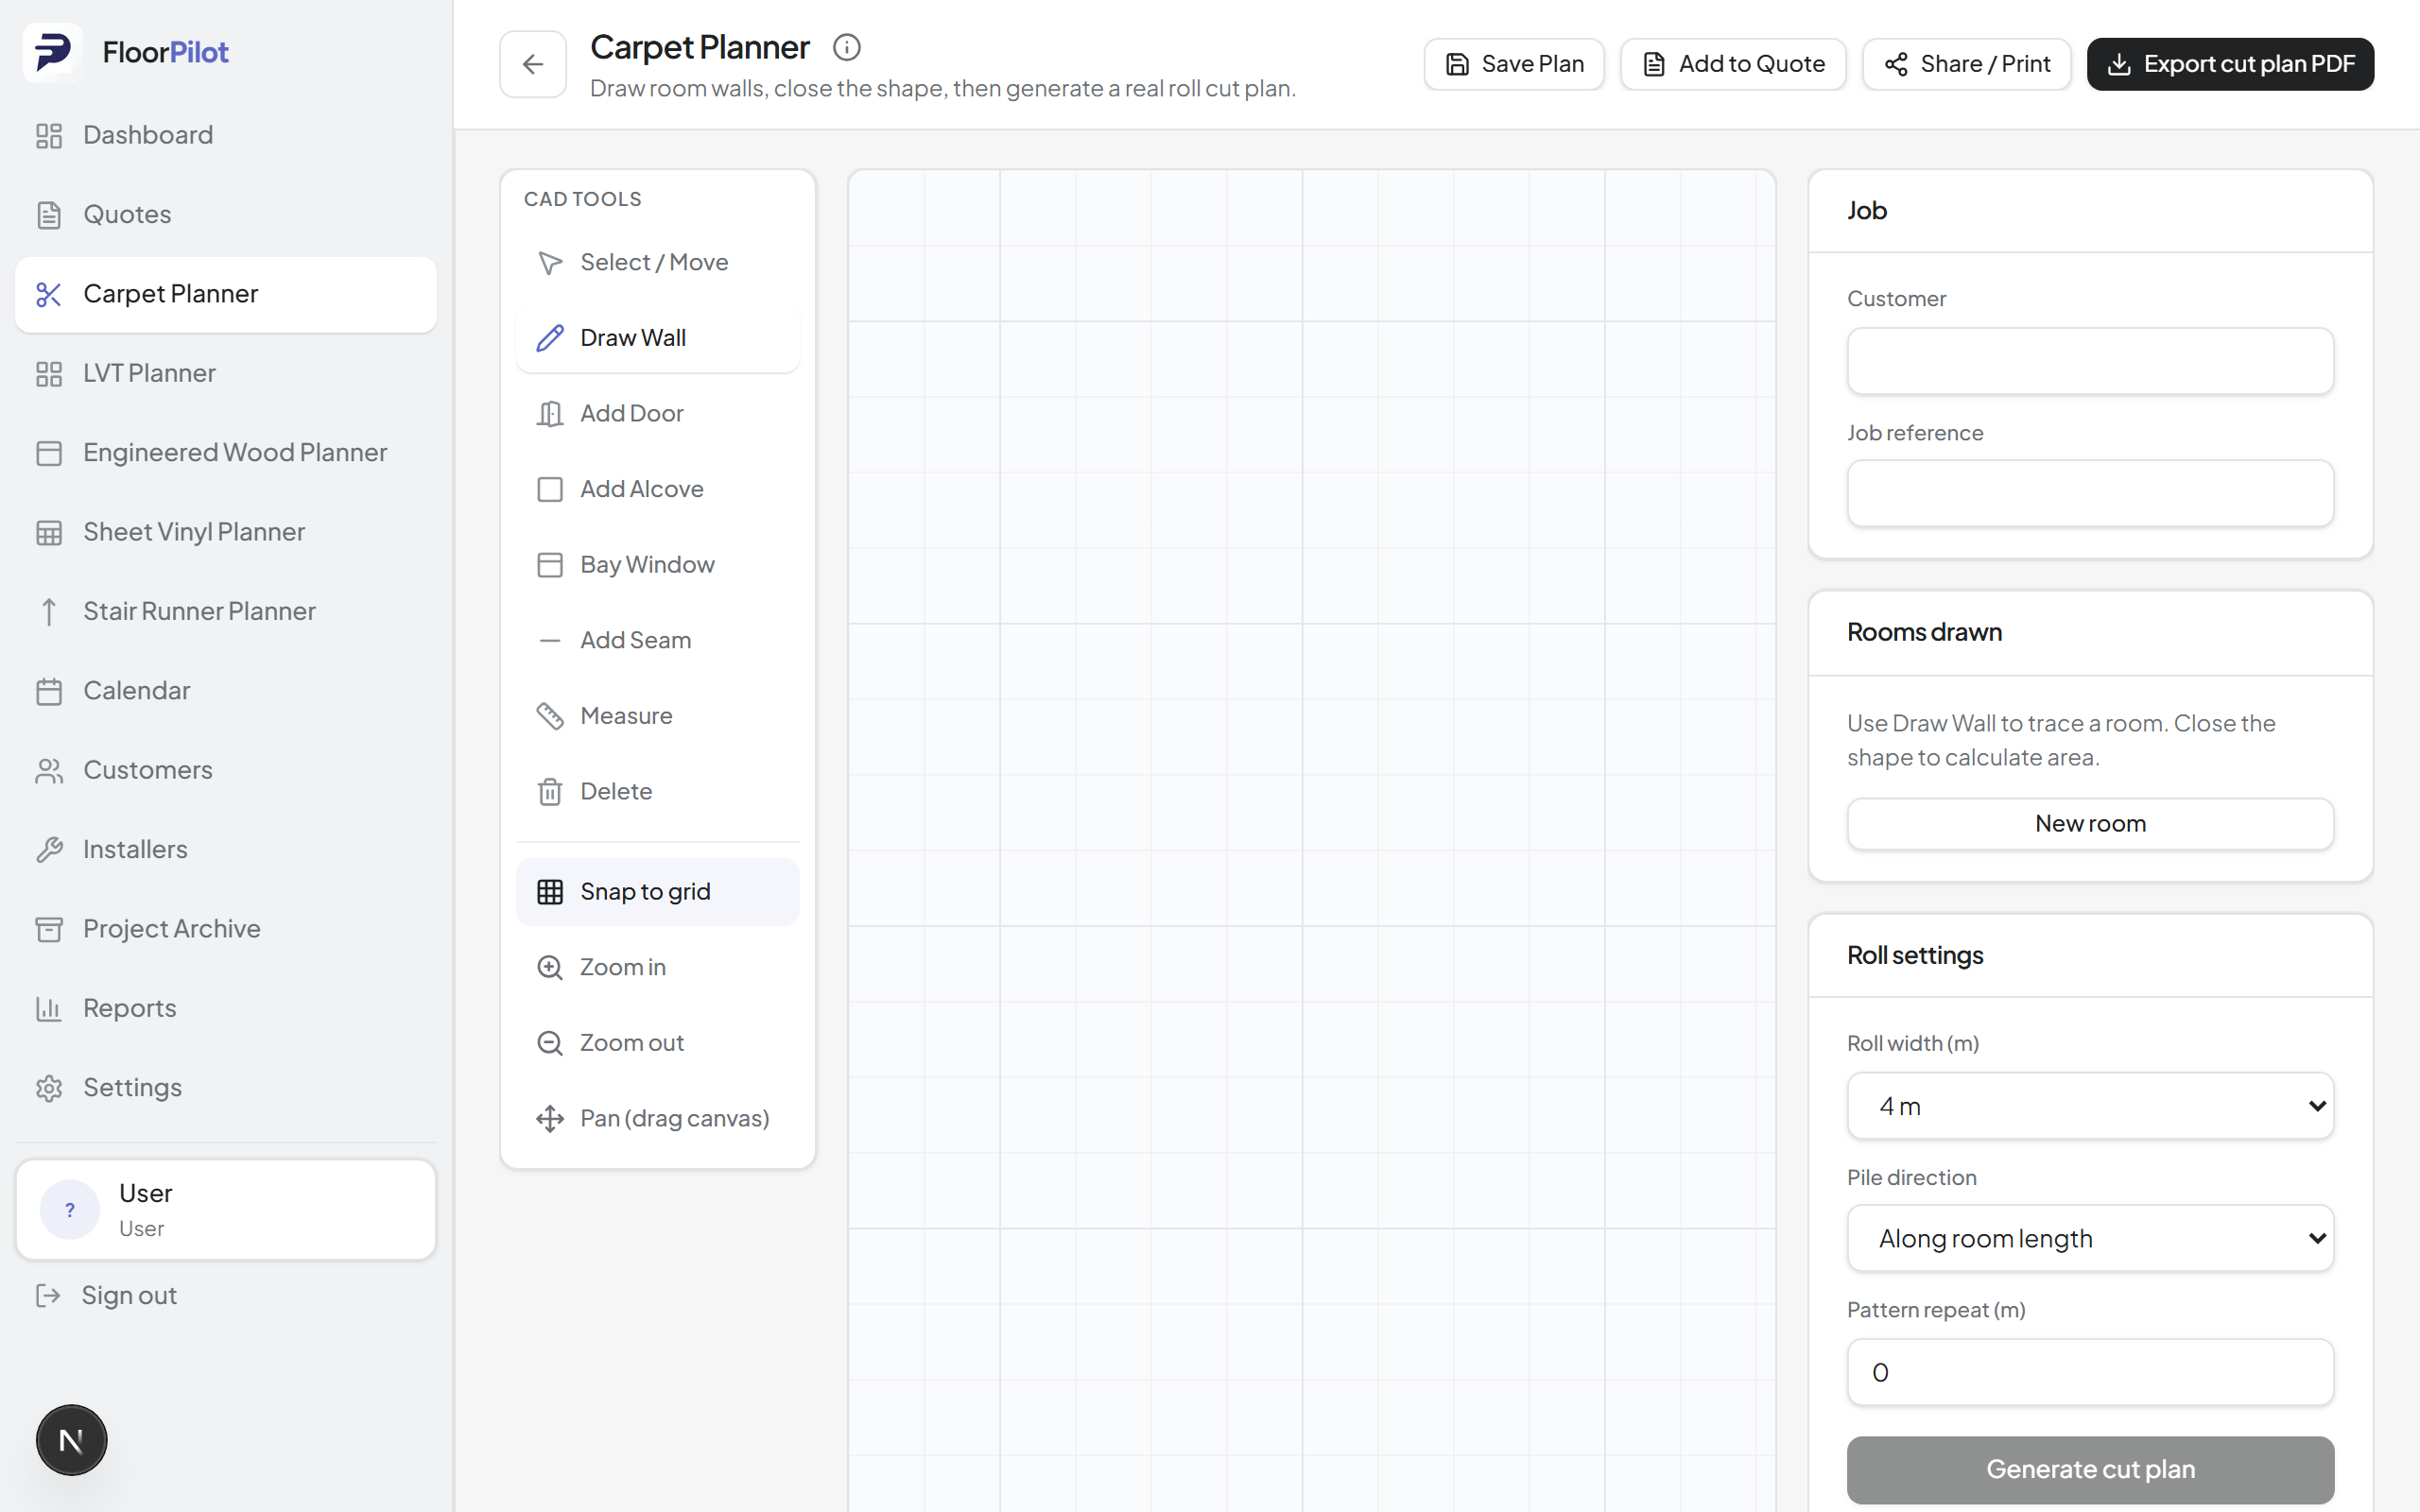The width and height of the screenshot is (2420, 1512).
Task: Click the info icon beside Carpet Planner
Action: click(x=847, y=47)
